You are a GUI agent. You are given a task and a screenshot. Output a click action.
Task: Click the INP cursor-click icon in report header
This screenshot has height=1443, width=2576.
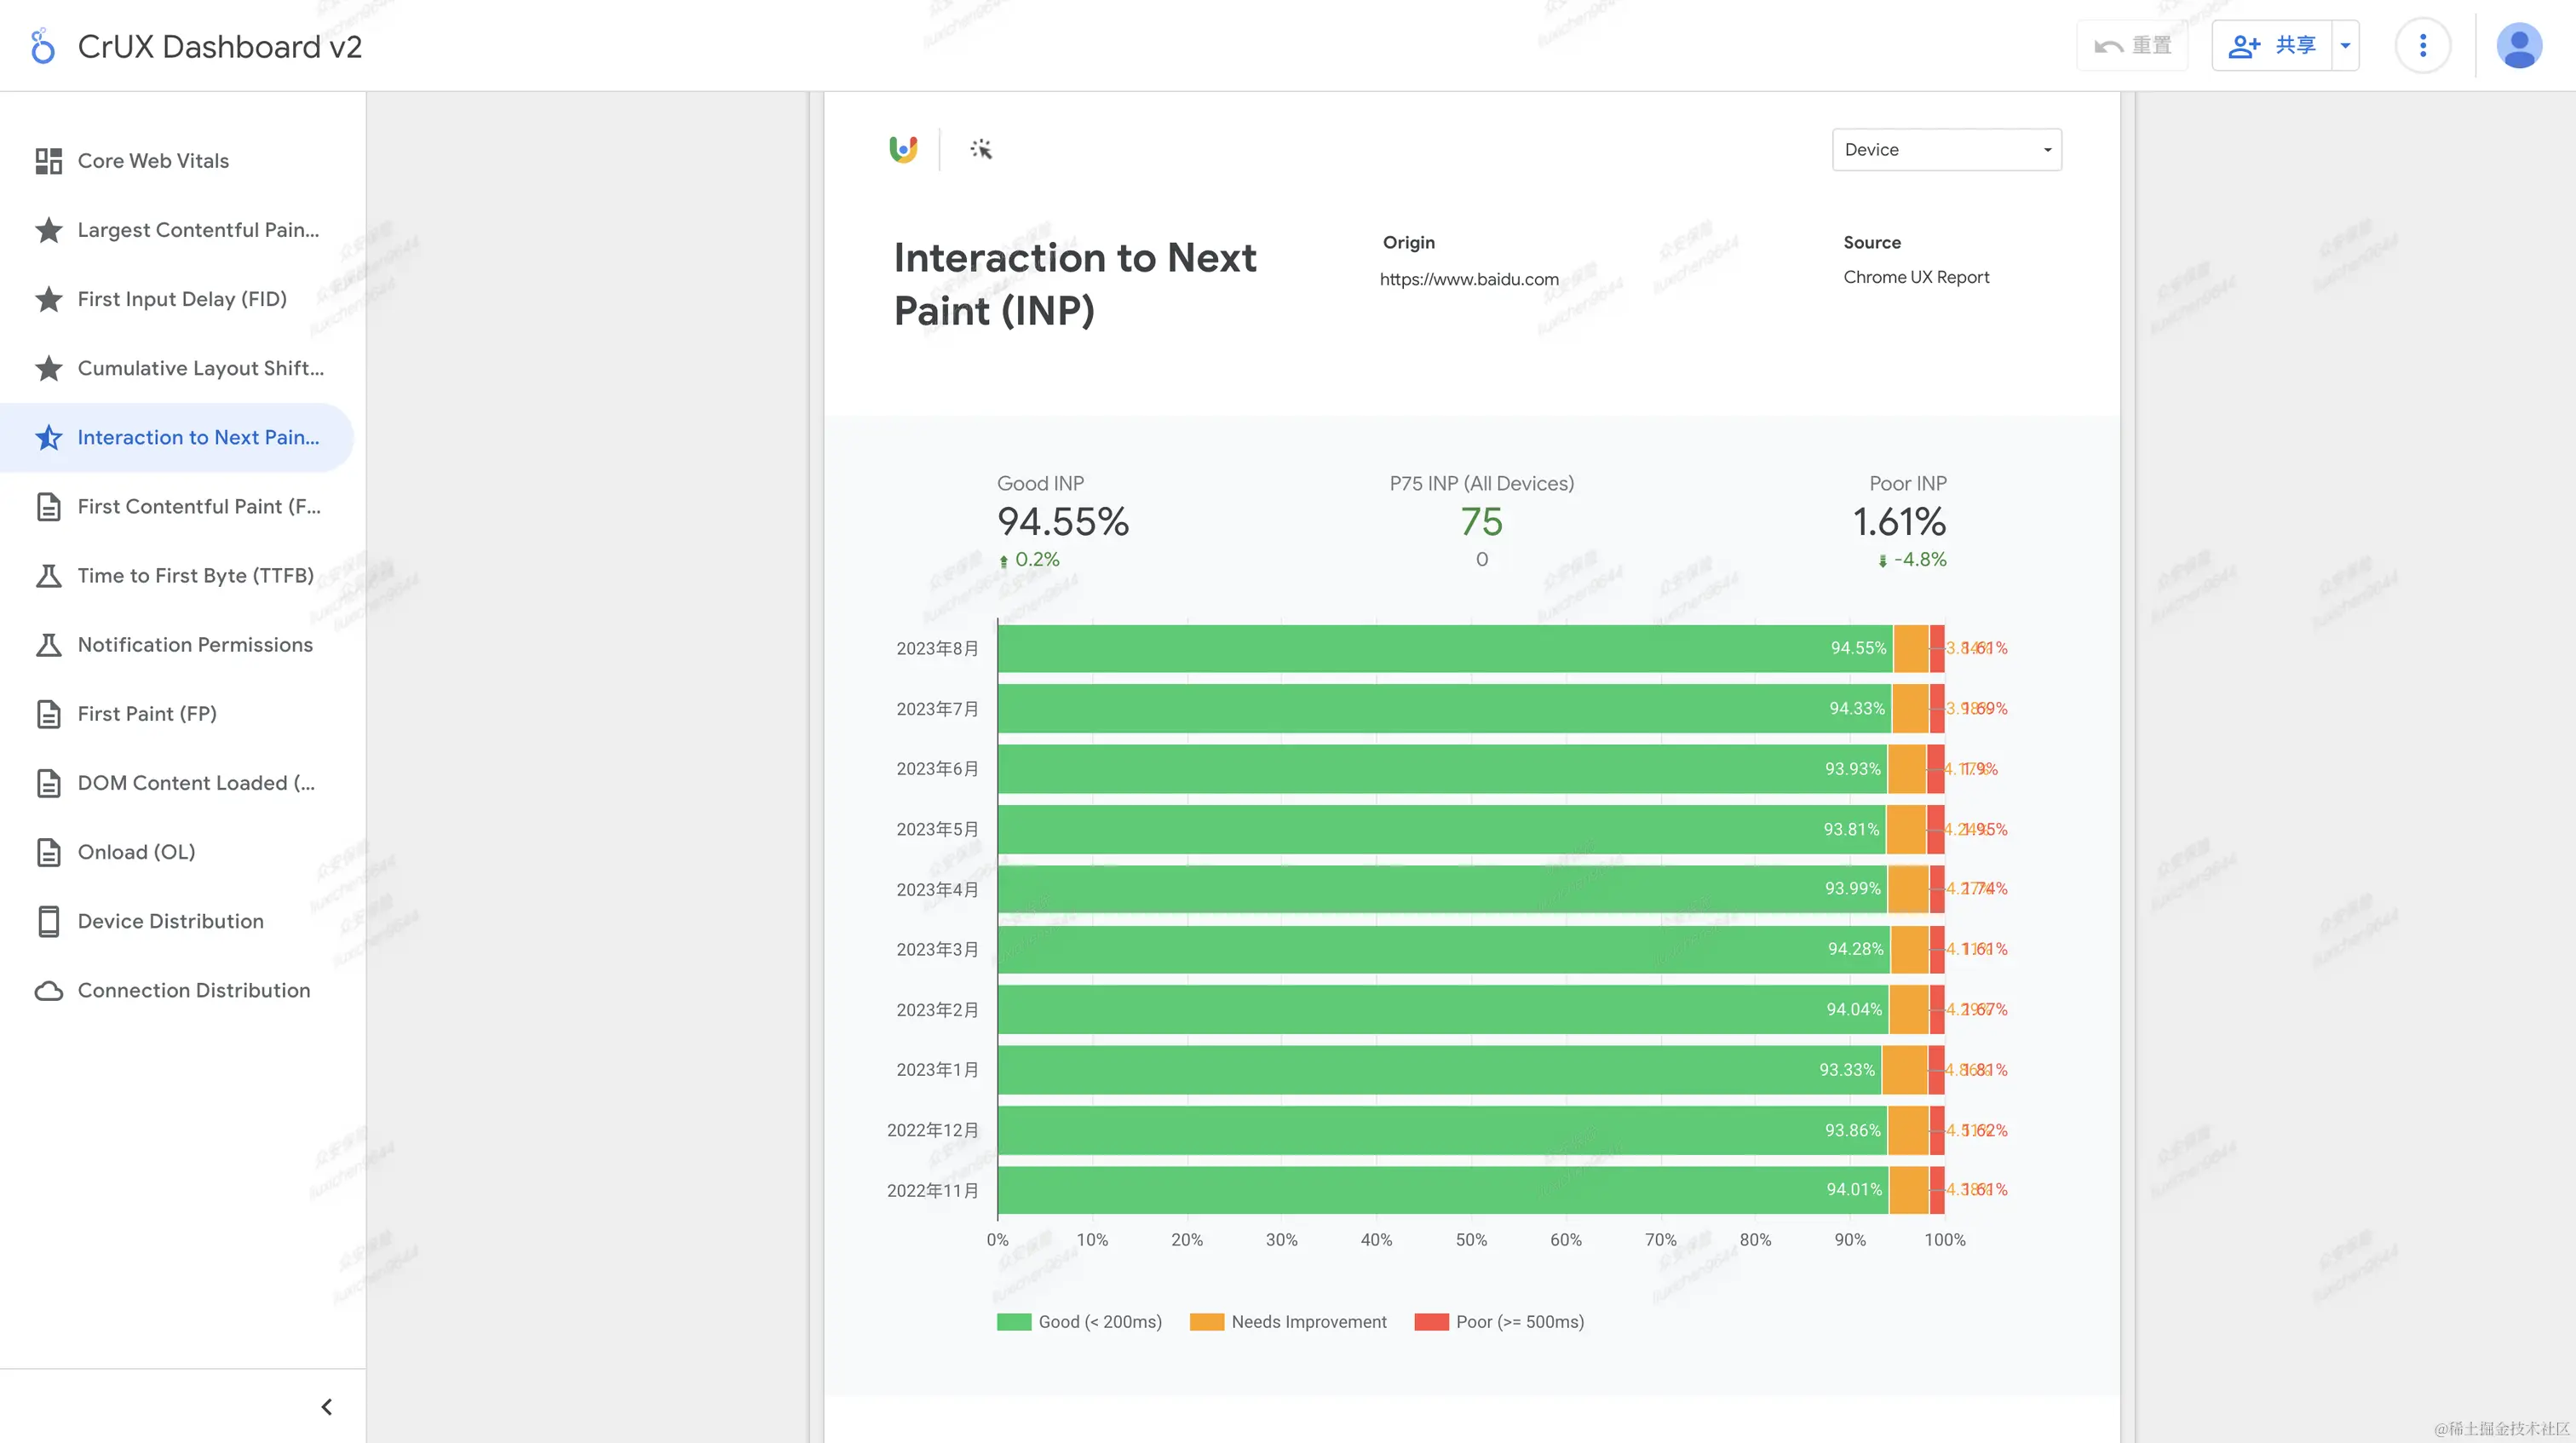(981, 149)
